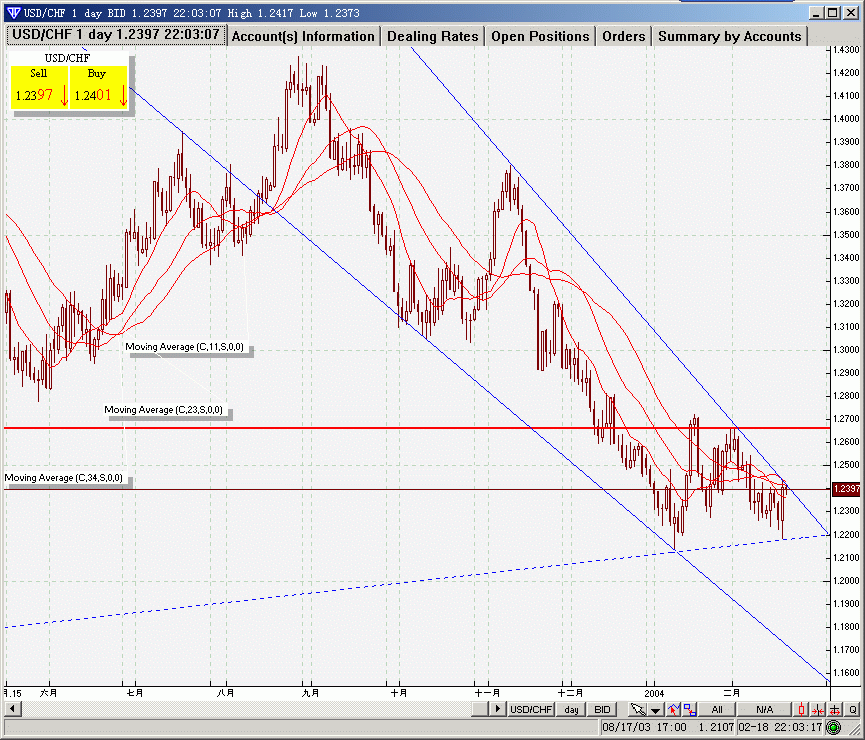The height and width of the screenshot is (740, 865).
Task: Click the Q button in chart toolbar
Action: [x=853, y=709]
